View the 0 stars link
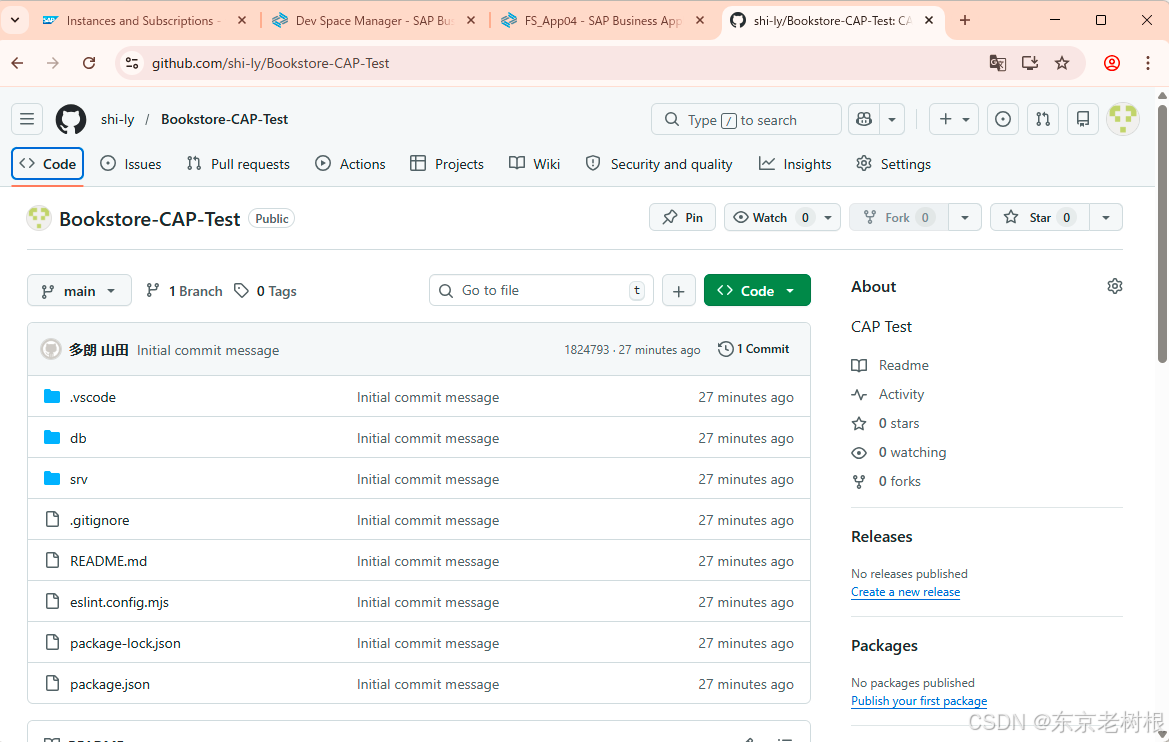The width and height of the screenshot is (1169, 742). click(886, 424)
